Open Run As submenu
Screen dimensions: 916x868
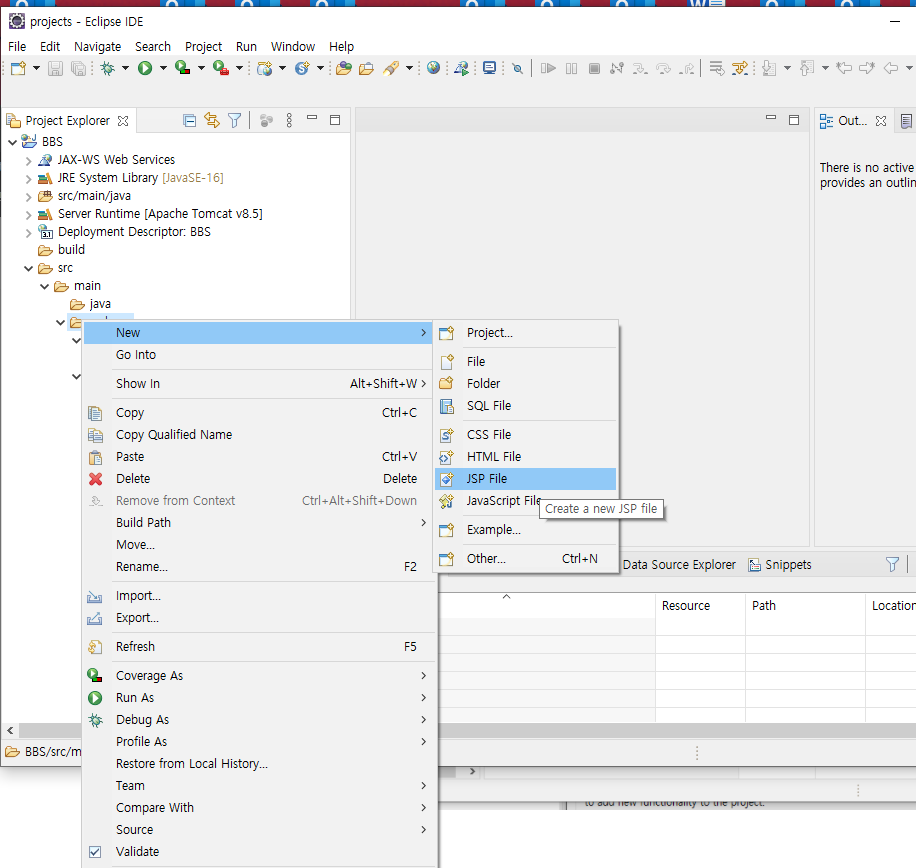click(x=259, y=698)
